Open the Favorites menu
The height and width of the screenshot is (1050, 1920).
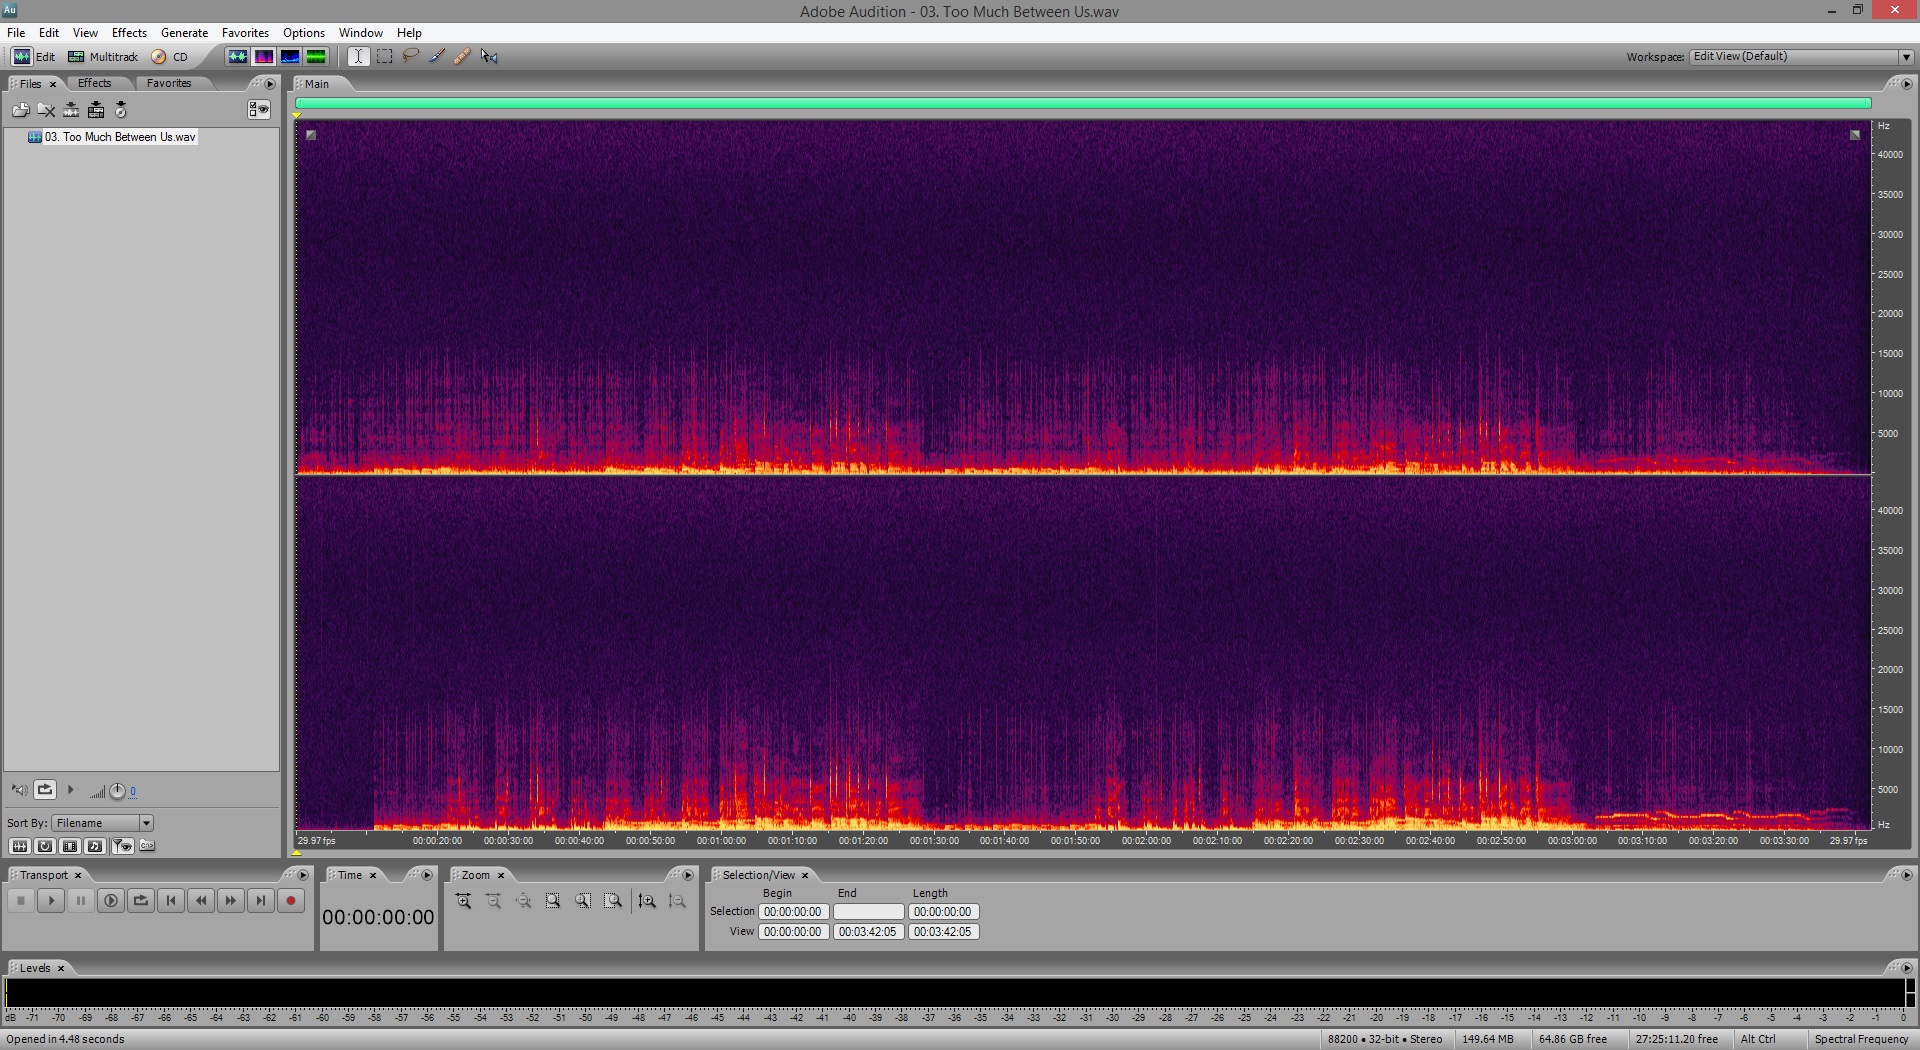[245, 33]
